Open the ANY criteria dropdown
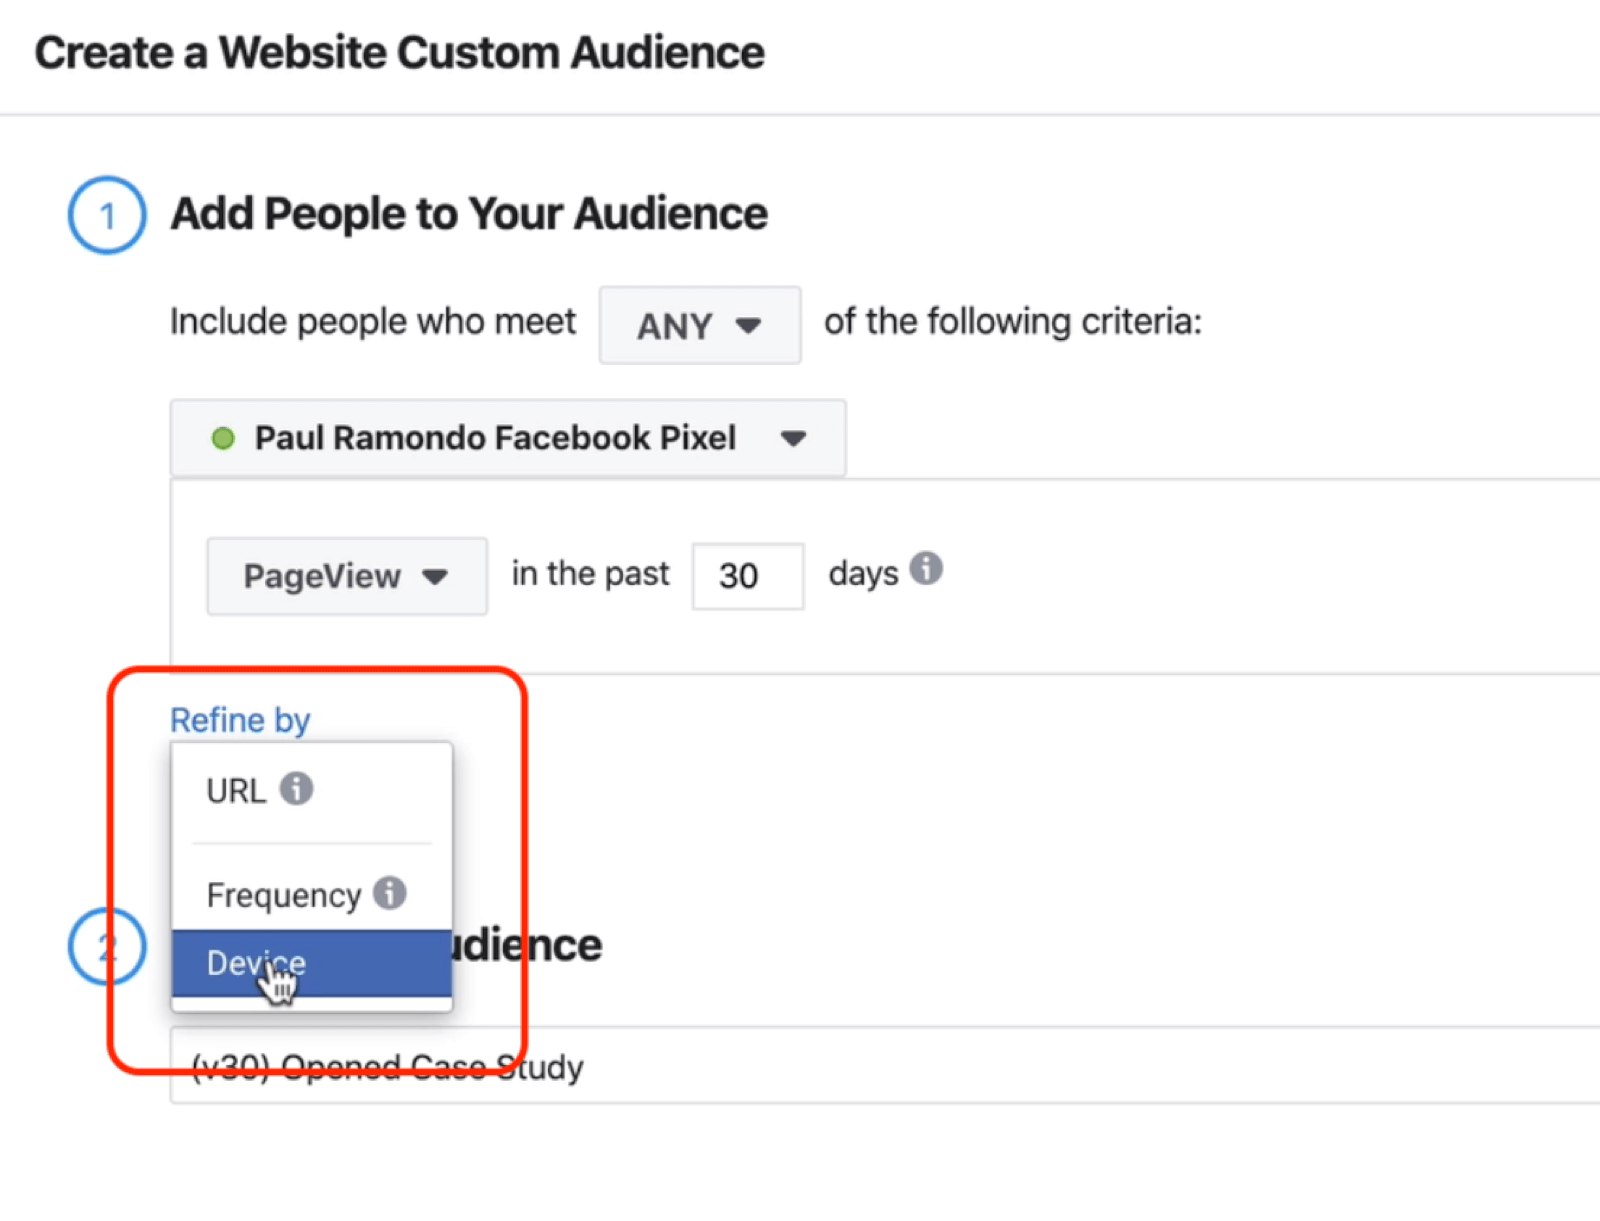Image resolution: width=1600 pixels, height=1221 pixels. pyautogui.click(x=700, y=325)
